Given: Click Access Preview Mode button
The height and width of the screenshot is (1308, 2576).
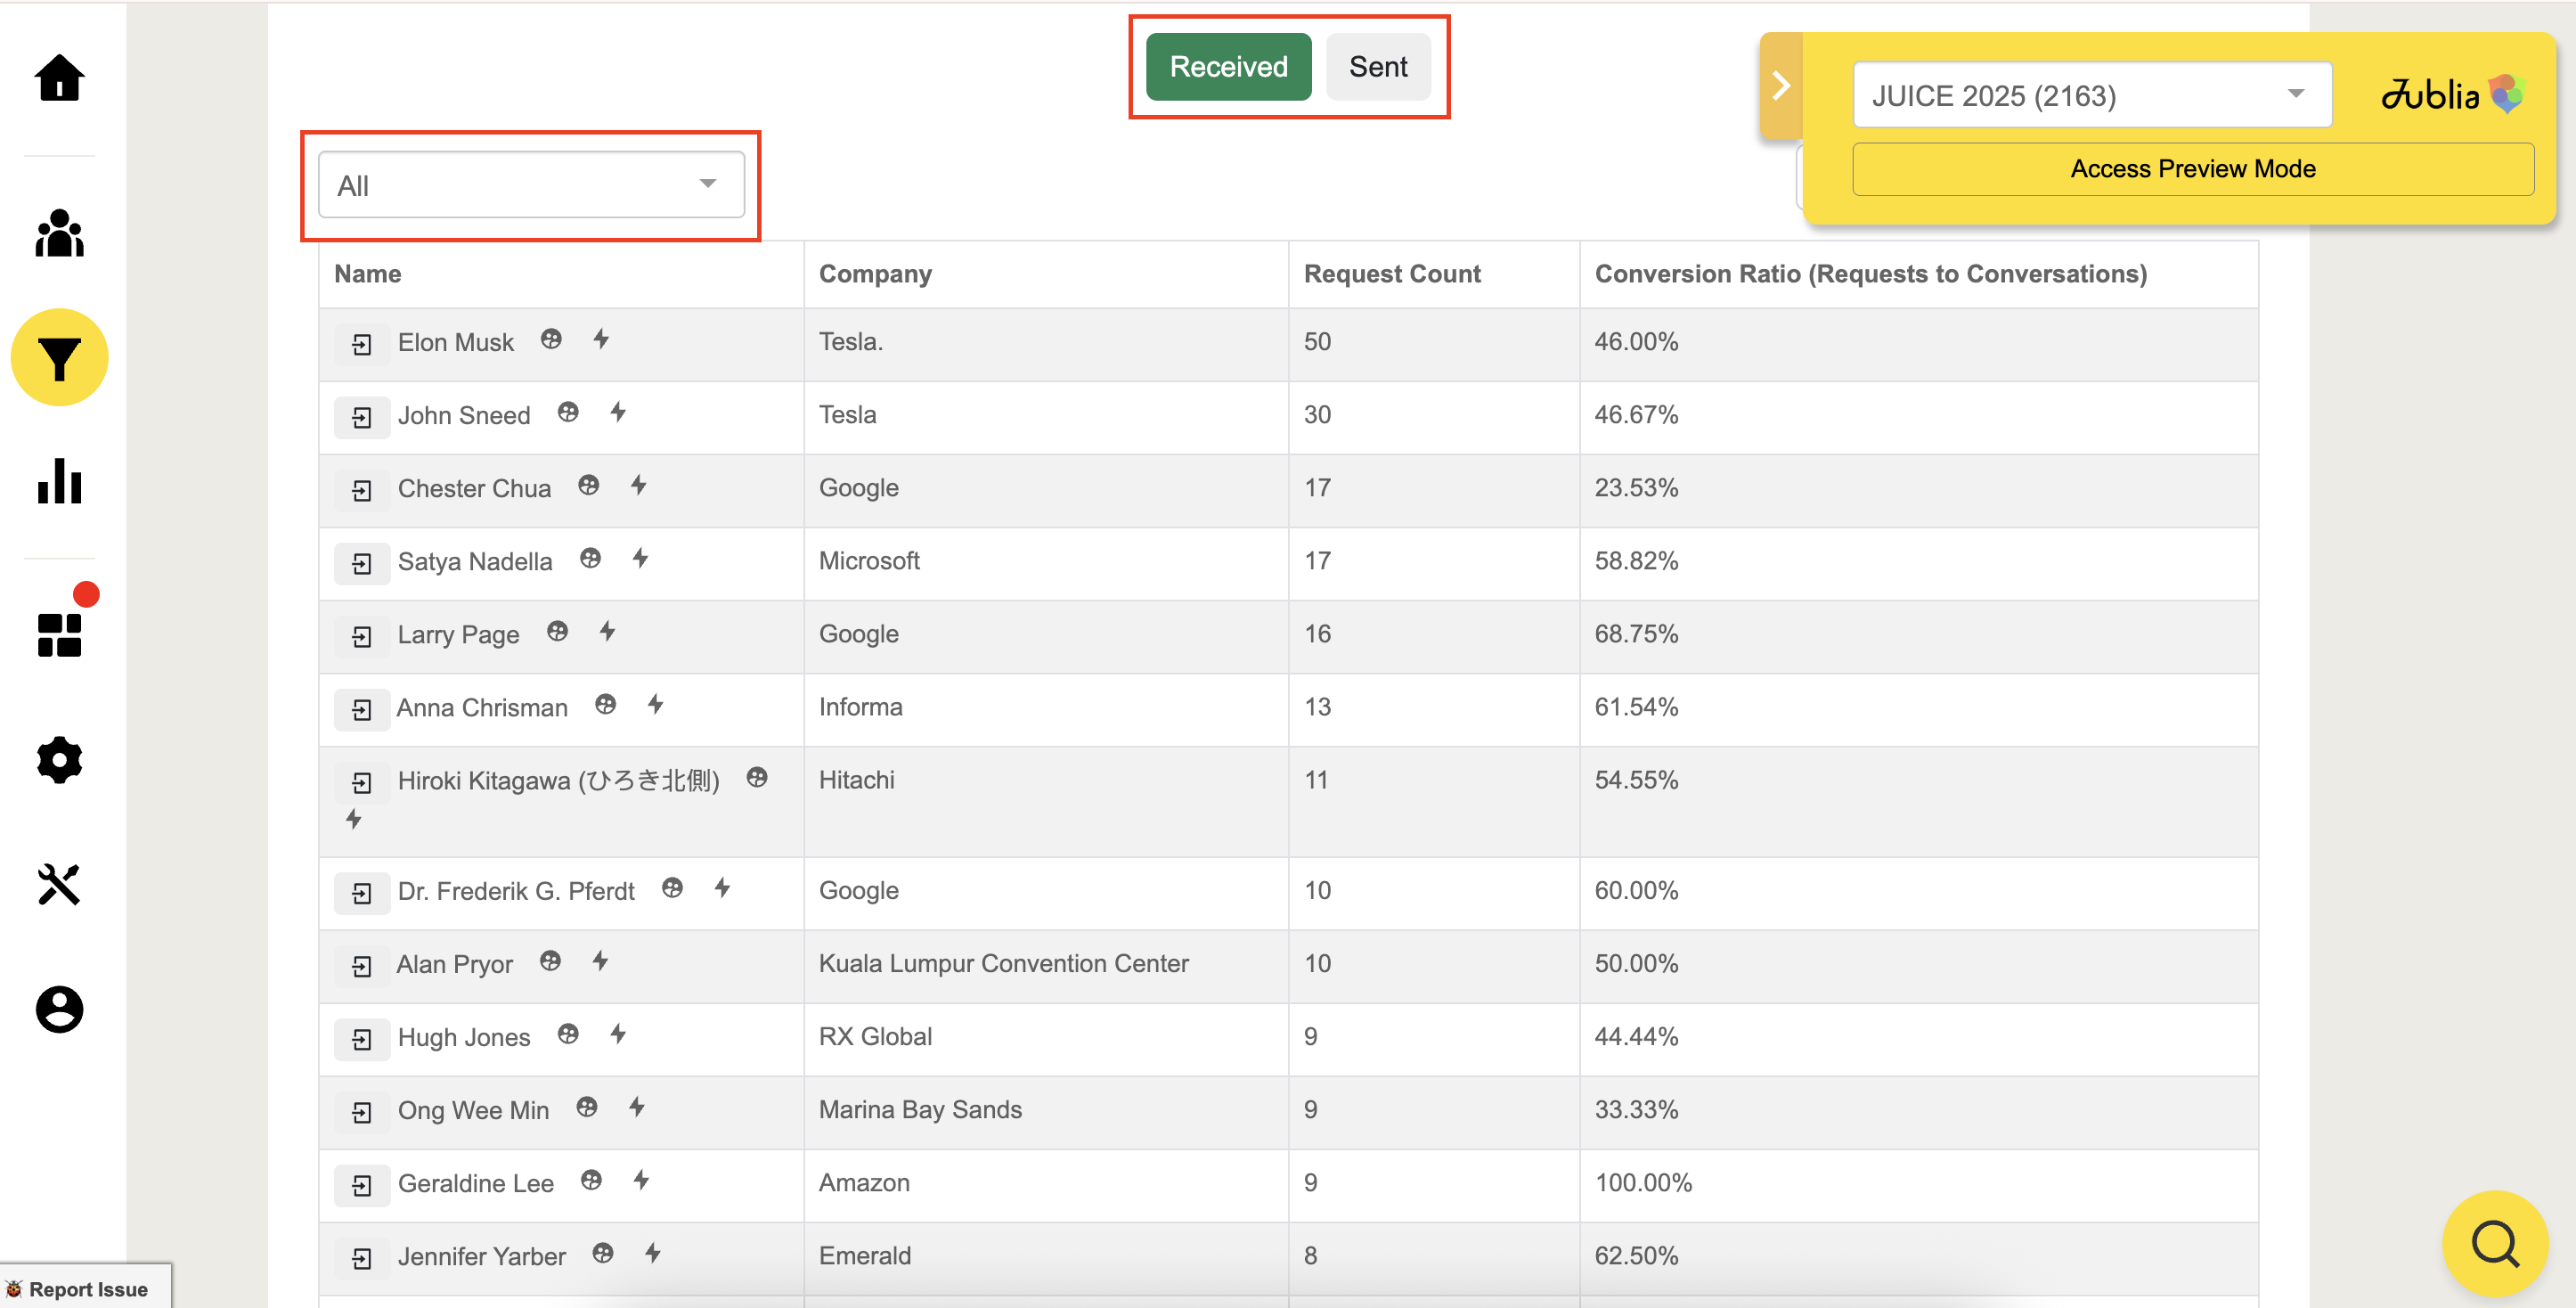Looking at the screenshot, I should pyautogui.click(x=2192, y=169).
